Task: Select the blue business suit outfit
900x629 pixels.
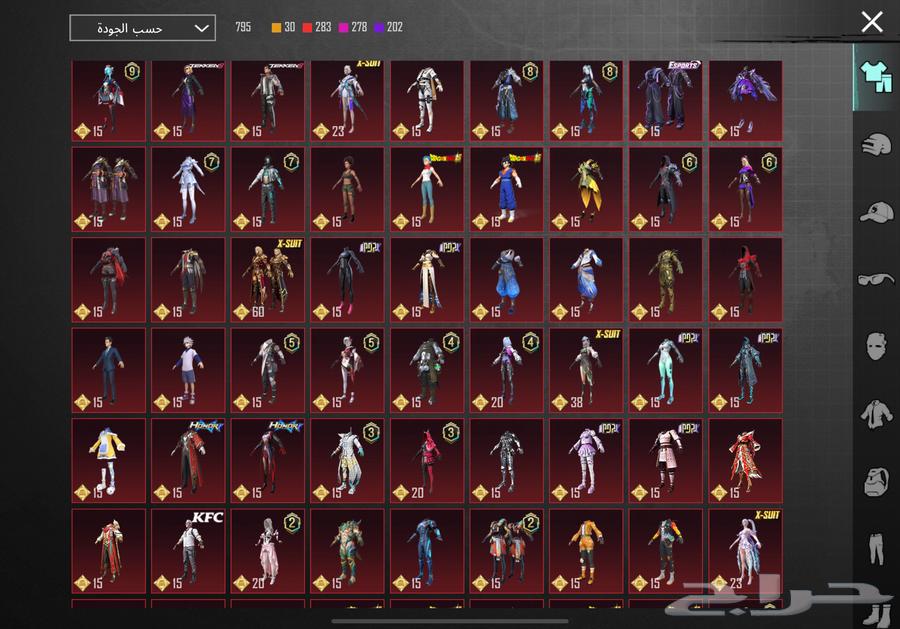Action: tap(108, 370)
